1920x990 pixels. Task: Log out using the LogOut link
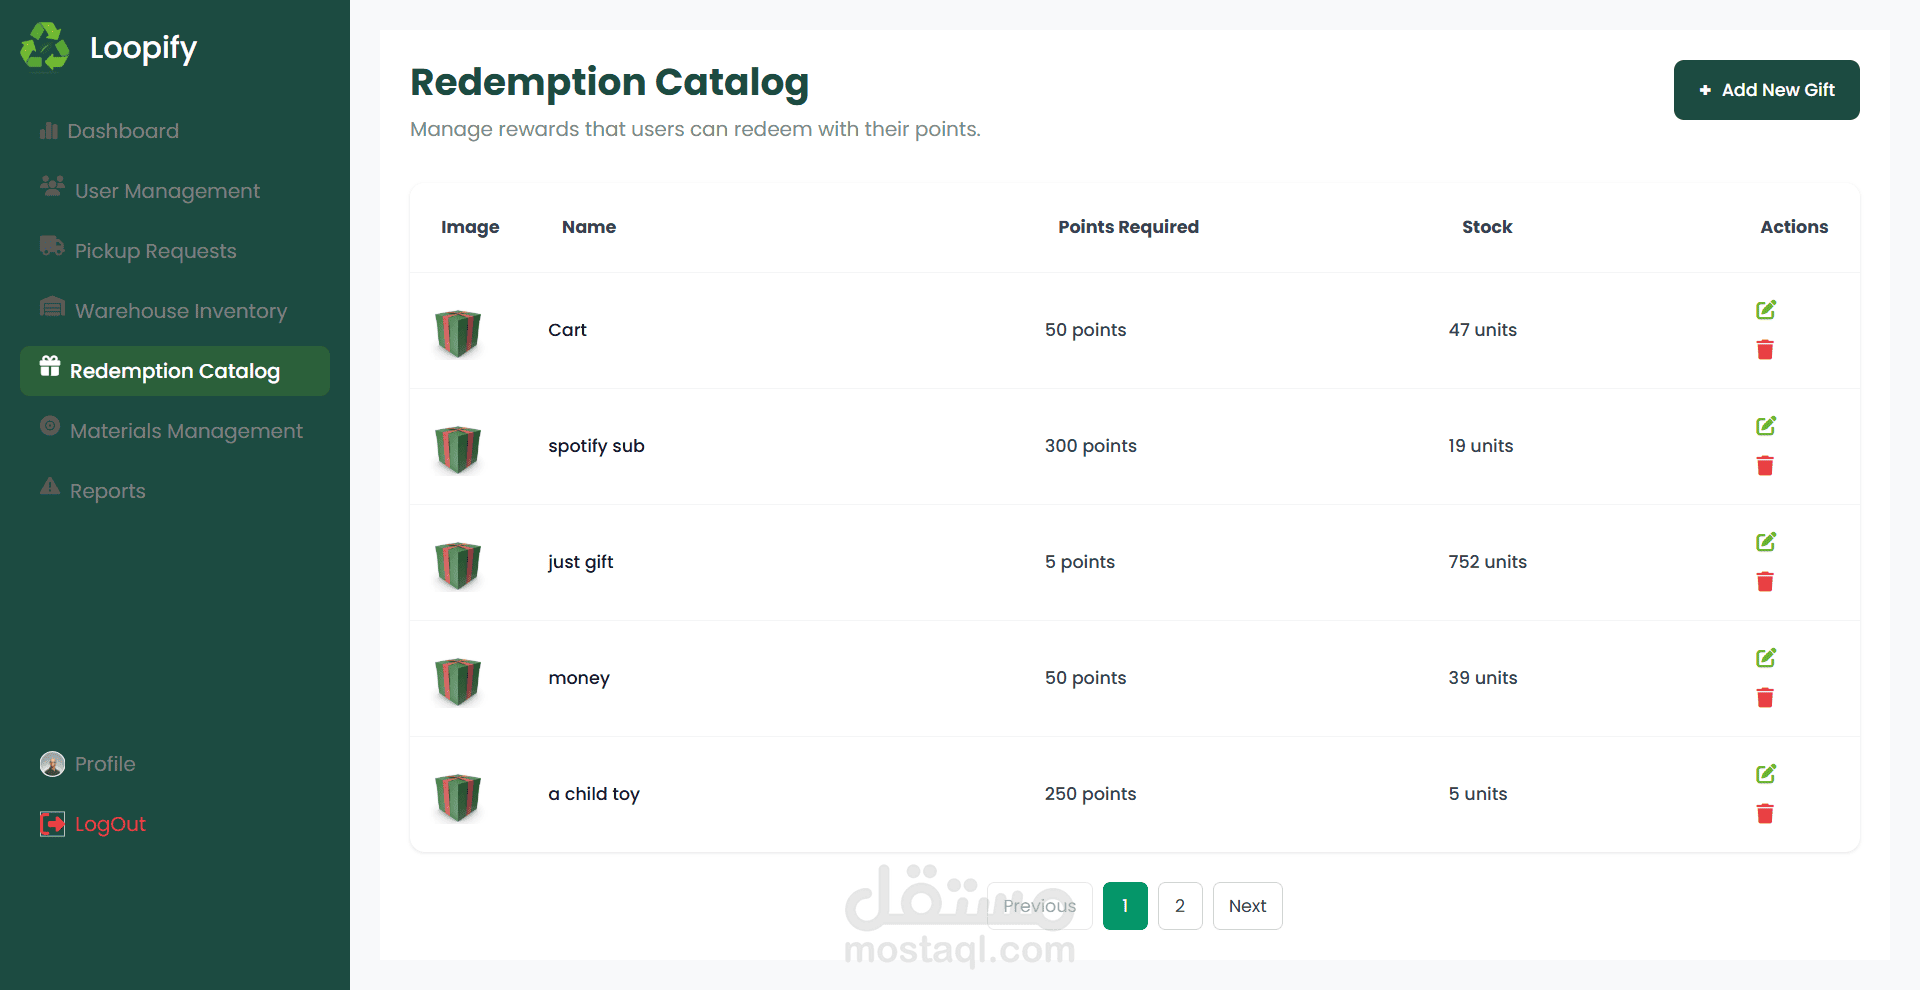[93, 824]
